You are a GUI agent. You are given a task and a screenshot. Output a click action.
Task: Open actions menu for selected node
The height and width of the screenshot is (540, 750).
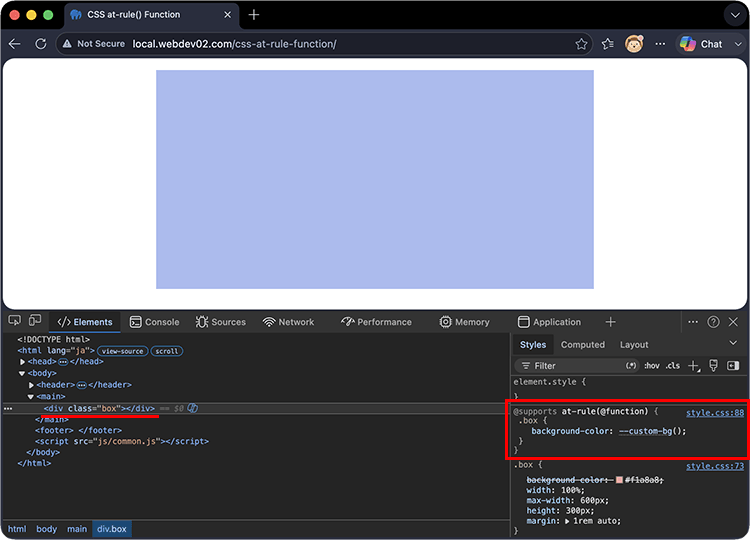point(8,409)
